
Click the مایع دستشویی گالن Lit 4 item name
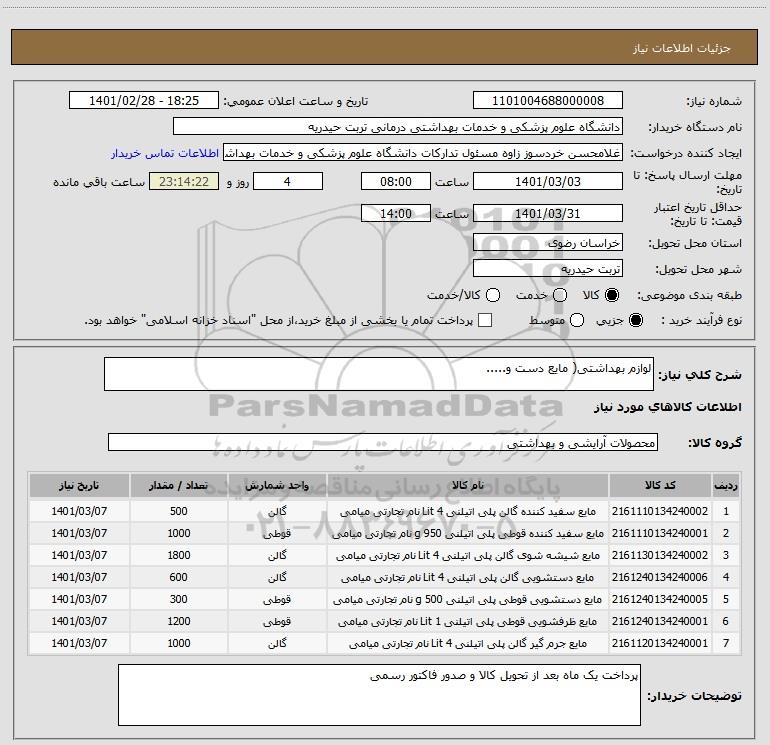(468, 578)
